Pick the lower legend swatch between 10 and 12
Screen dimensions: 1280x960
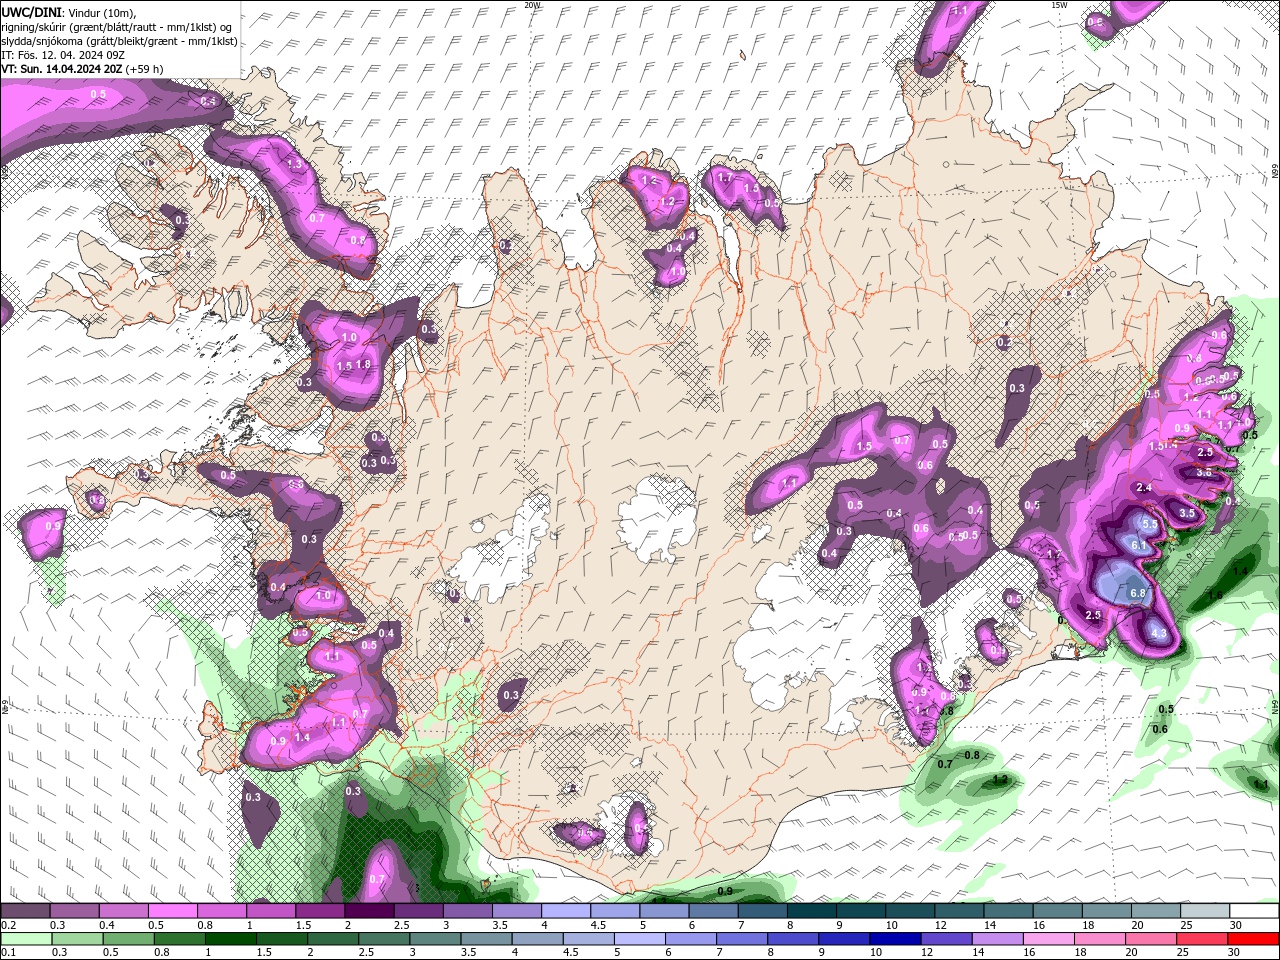pos(895,938)
